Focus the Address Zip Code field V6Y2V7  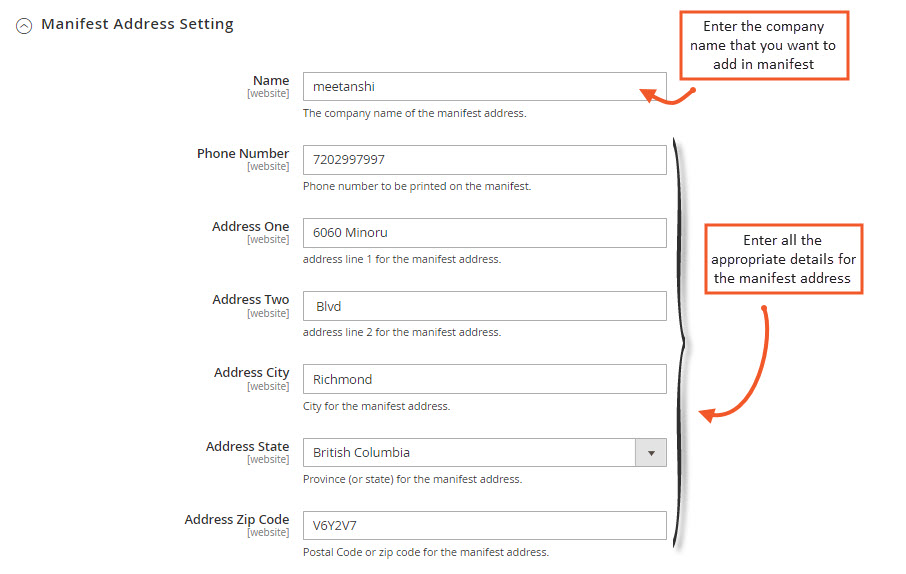484,525
